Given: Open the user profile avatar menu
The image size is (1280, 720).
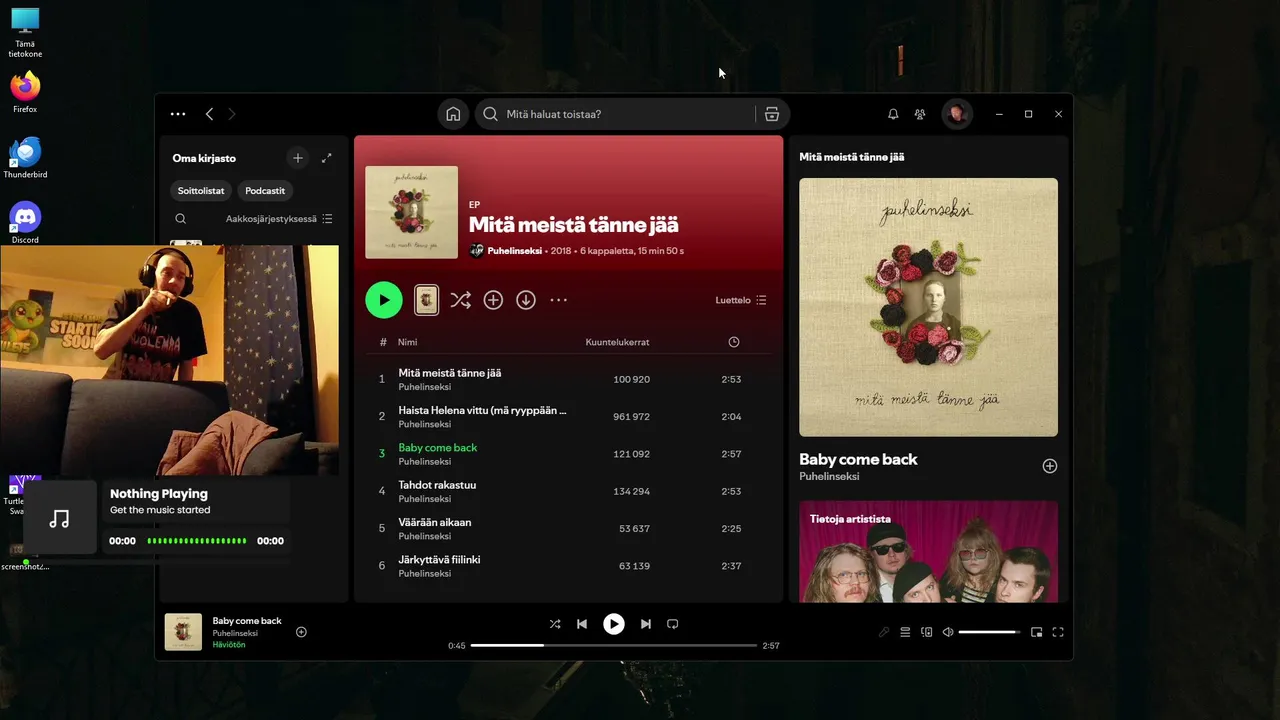Looking at the screenshot, I should [x=957, y=114].
